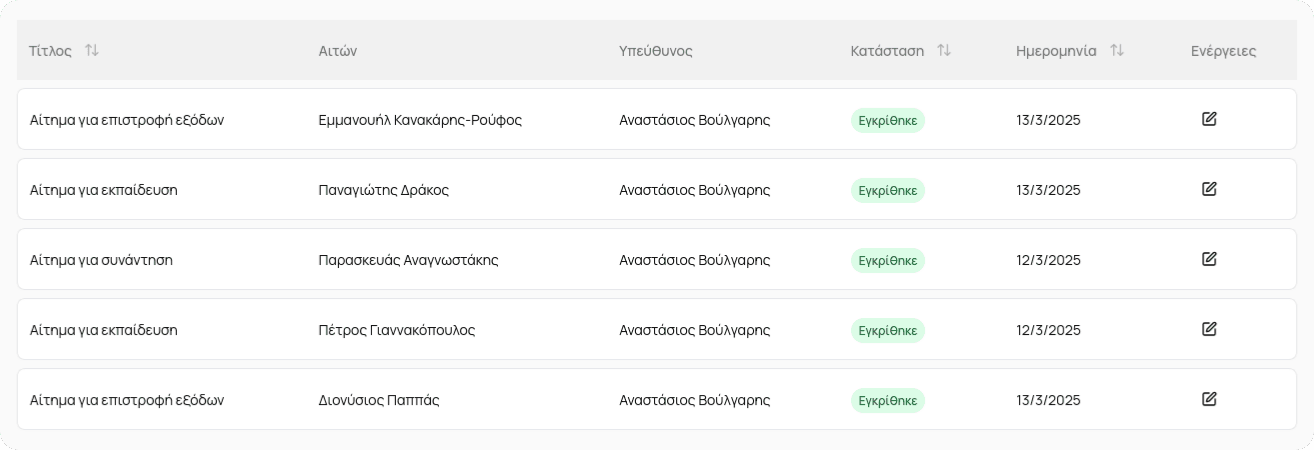This screenshot has width=1314, height=450.
Task: Sort by Ημερομηνία using sort arrows
Action: pos(1117,50)
